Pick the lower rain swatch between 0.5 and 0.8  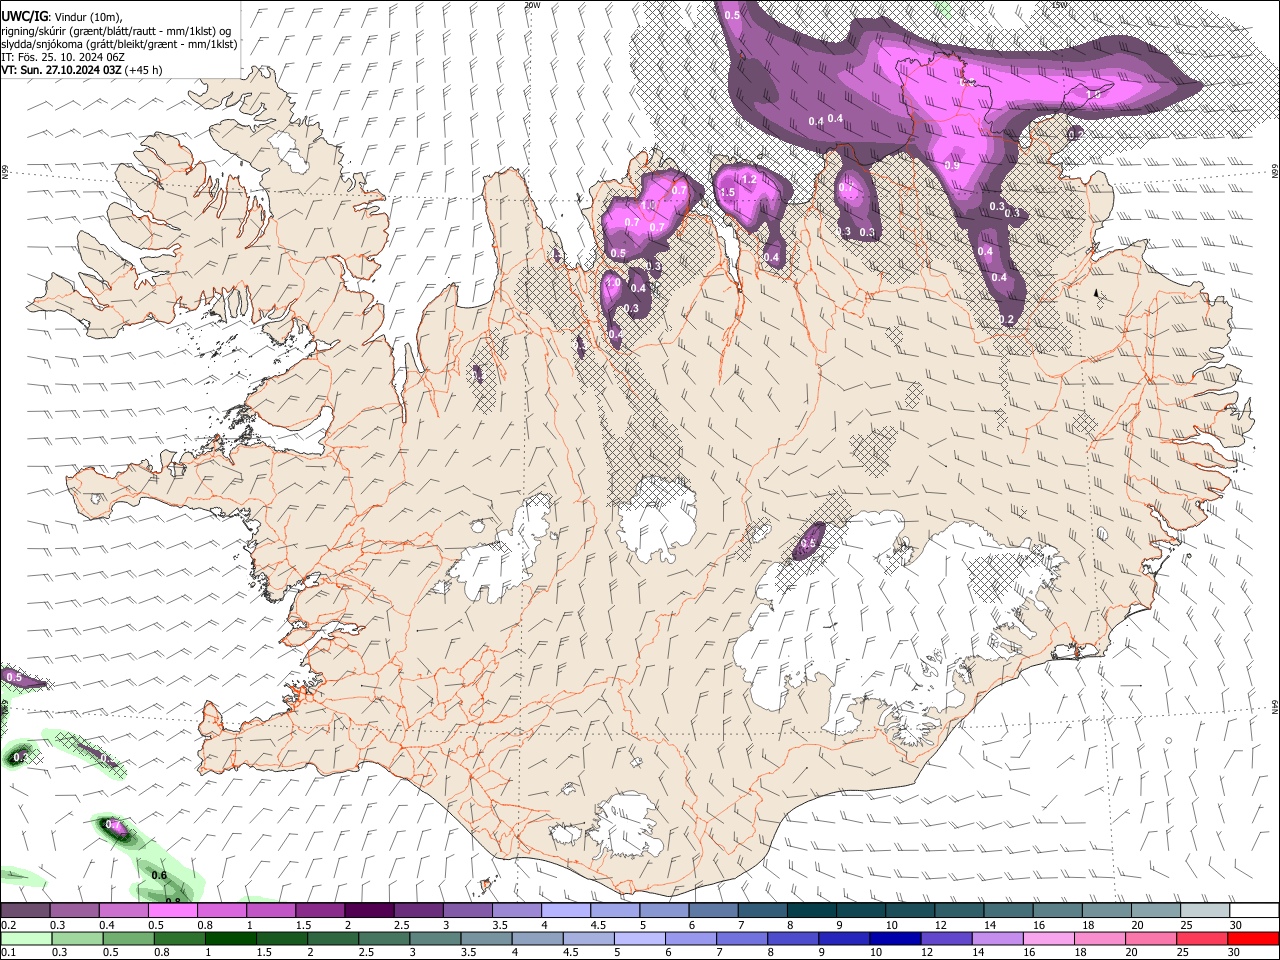129,938
